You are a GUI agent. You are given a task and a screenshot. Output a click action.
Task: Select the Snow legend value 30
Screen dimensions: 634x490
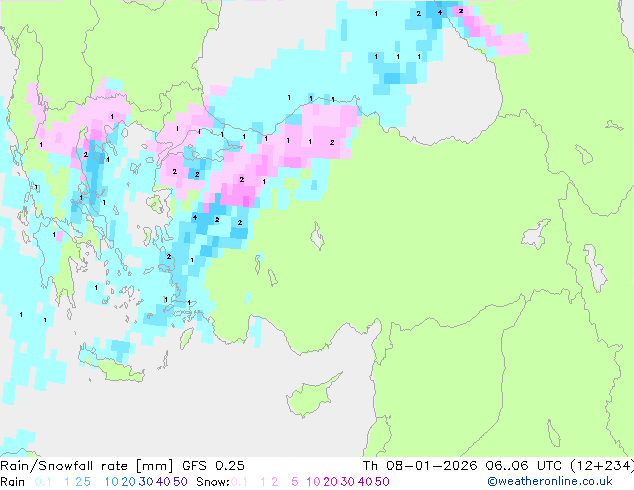348,482
